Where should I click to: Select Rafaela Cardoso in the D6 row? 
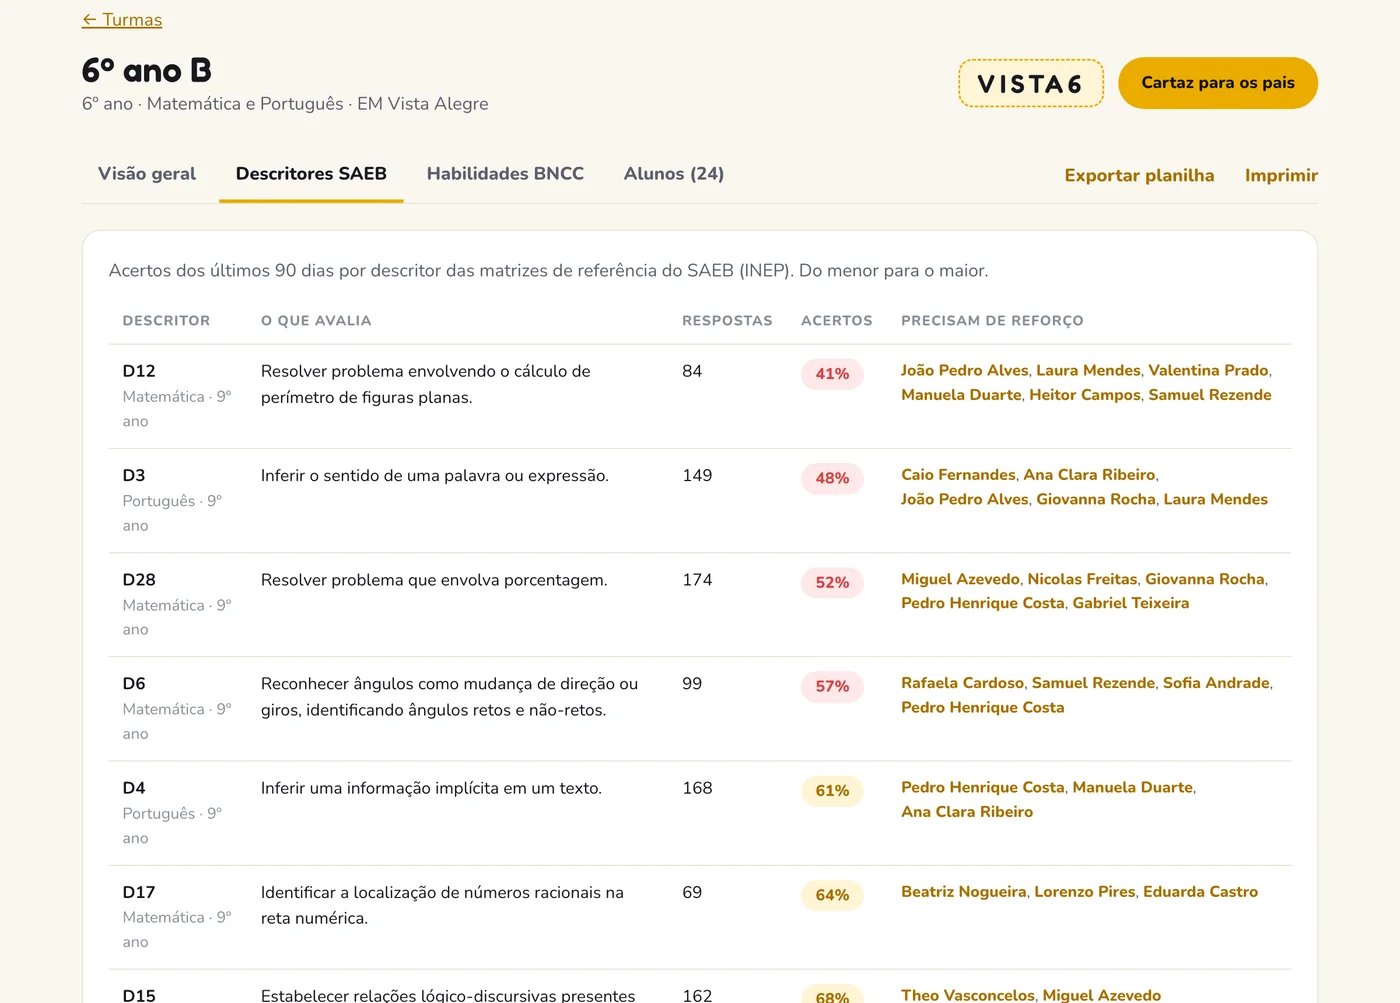pyautogui.click(x=962, y=683)
